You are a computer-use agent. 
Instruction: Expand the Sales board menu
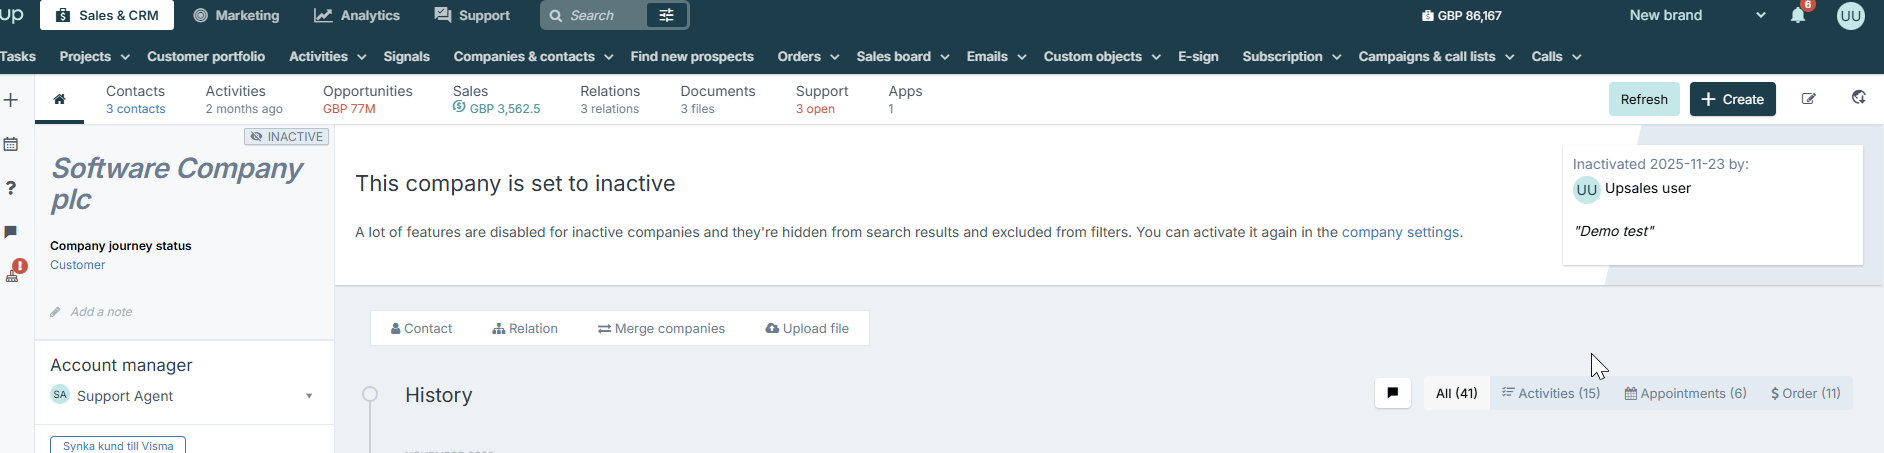pos(903,56)
